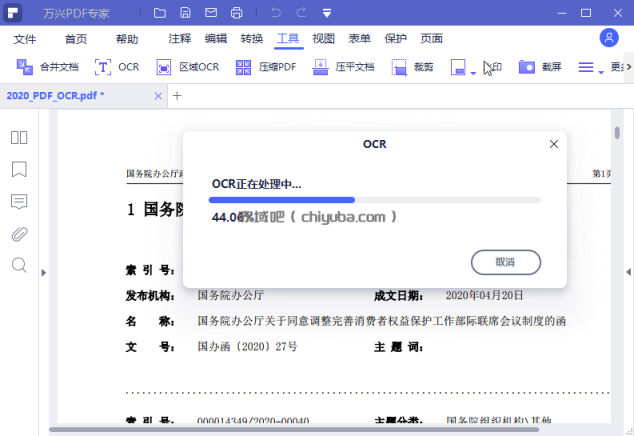Viewport: 634px width, 436px height.
Task: Expand dropdown arrow beside background icon
Action: pyautogui.click(x=473, y=73)
